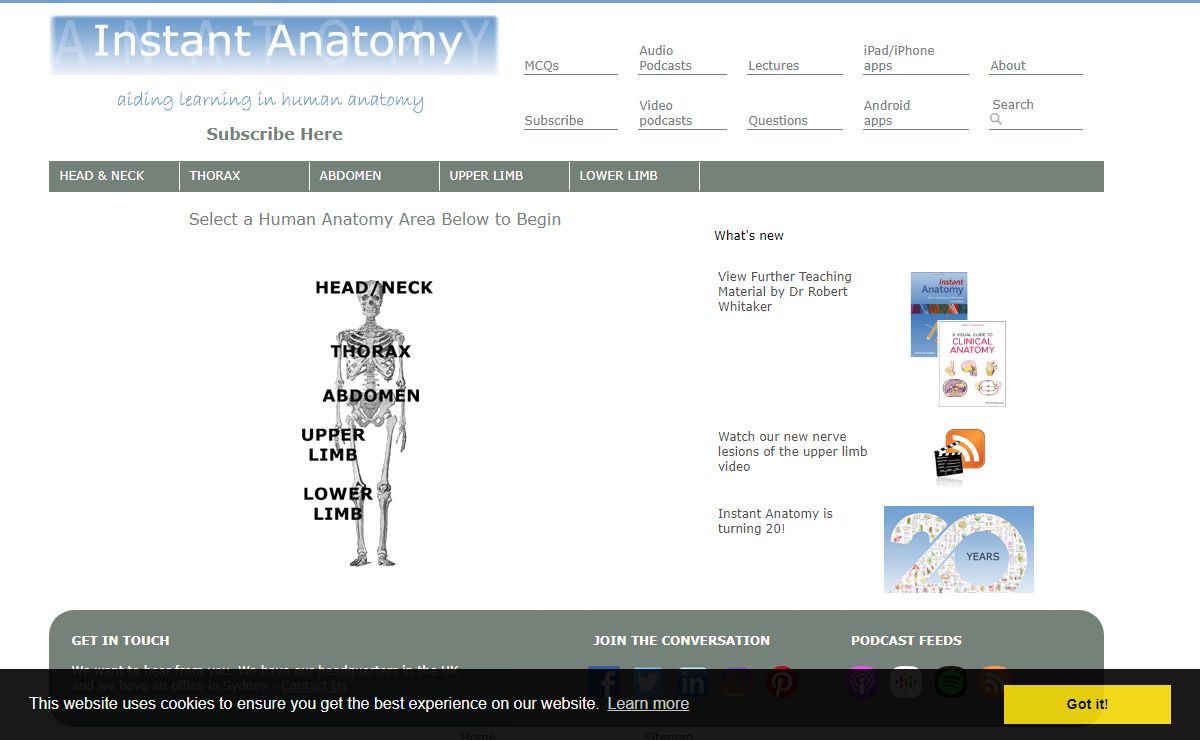Open the ABDOMEN menu
This screenshot has height=740, width=1200.
[374, 176]
